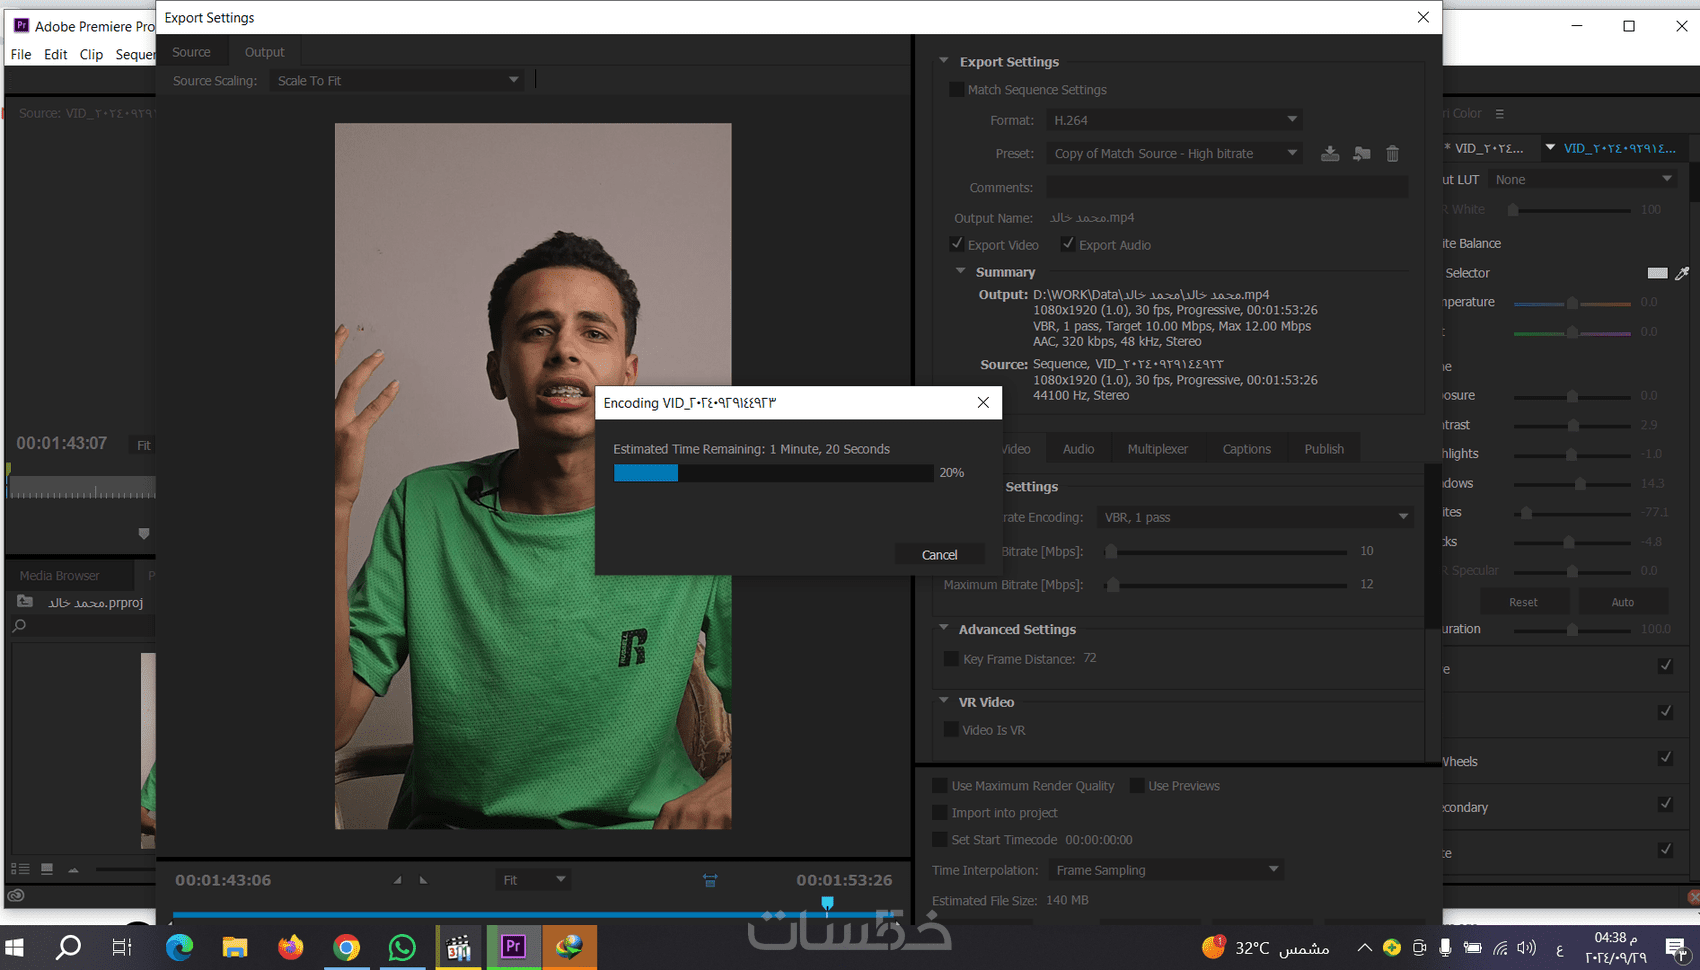Viewport: 1700px width, 970px height.
Task: Collapse the Advanced Settings section
Action: pos(943,628)
